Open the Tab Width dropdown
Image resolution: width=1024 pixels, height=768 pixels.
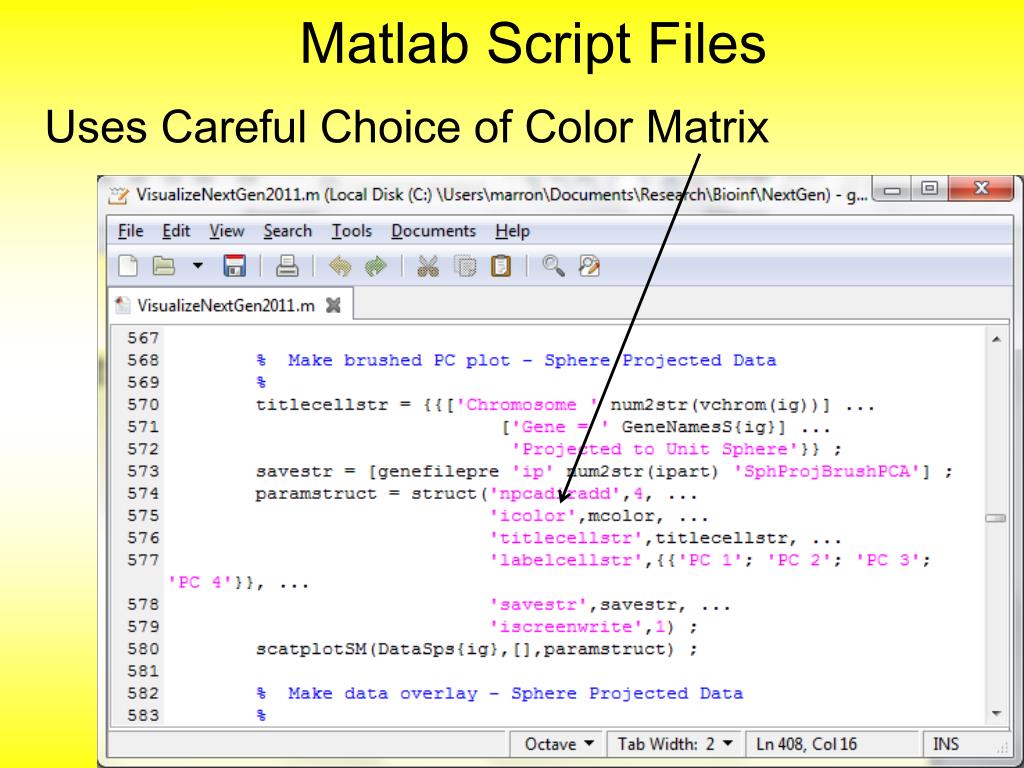tap(675, 744)
